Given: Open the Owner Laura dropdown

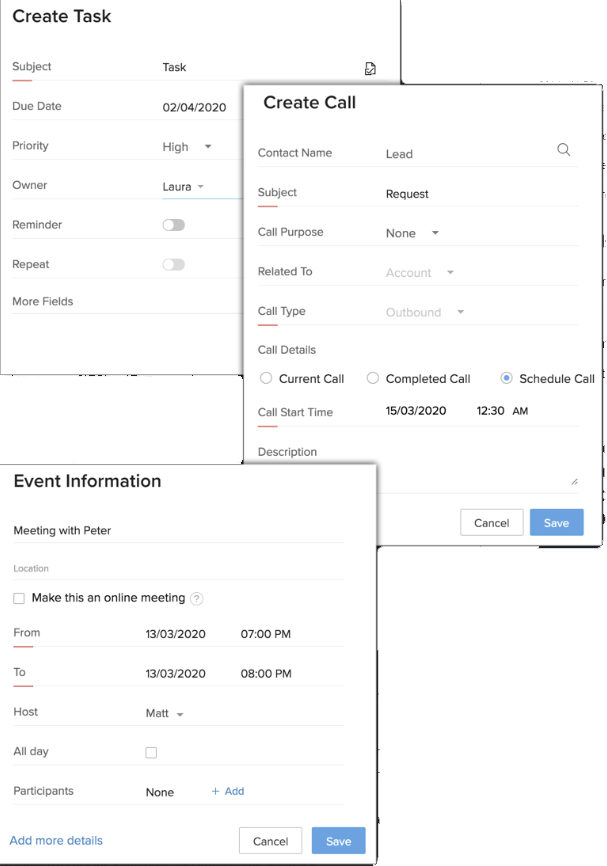Looking at the screenshot, I should 184,187.
